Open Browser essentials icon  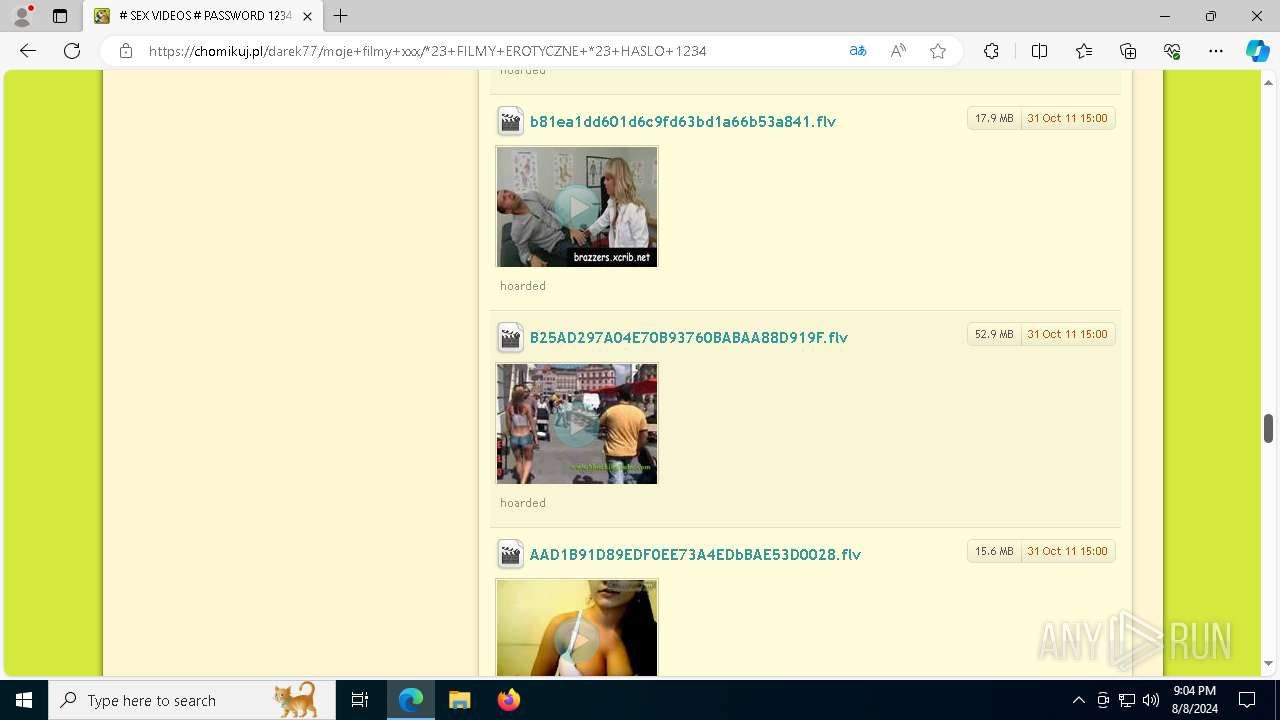click(1172, 51)
